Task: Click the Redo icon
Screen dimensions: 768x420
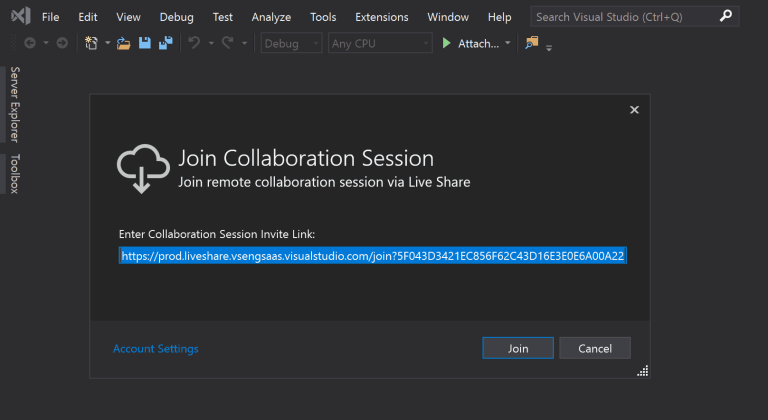Action: (x=227, y=43)
